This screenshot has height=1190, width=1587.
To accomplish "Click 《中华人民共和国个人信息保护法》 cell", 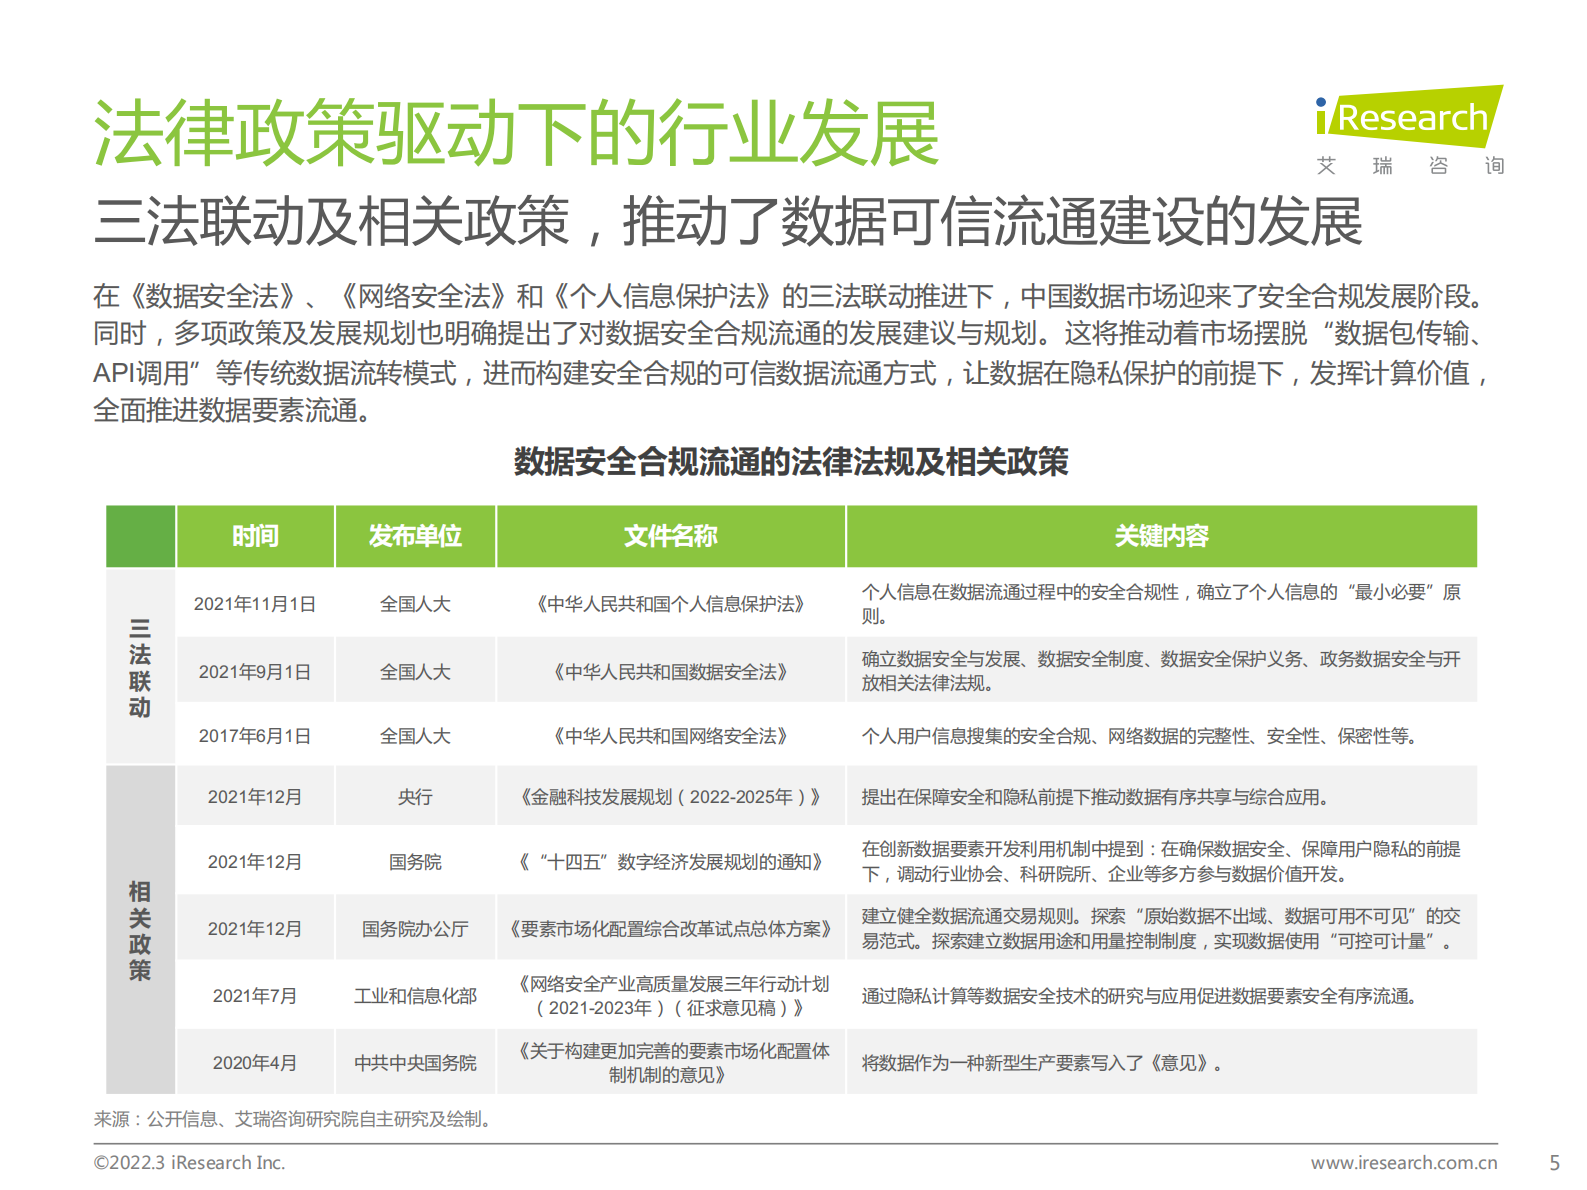I will coord(671,604).
